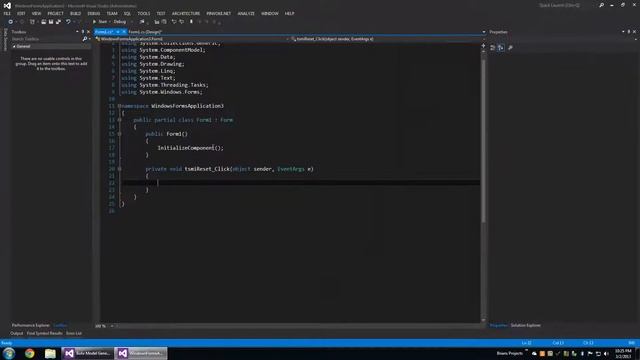Viewport: 640px width, 360px height.
Task: Open the ARCHITECTURE menu
Action: point(186,13)
